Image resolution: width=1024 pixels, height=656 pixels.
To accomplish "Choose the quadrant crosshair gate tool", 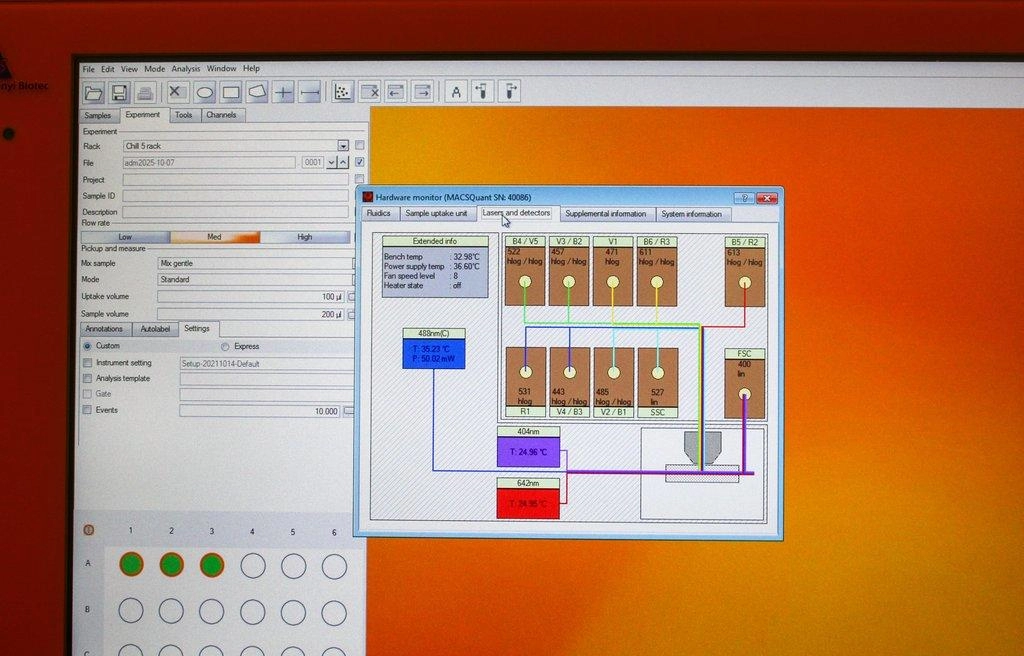I will tap(284, 92).
